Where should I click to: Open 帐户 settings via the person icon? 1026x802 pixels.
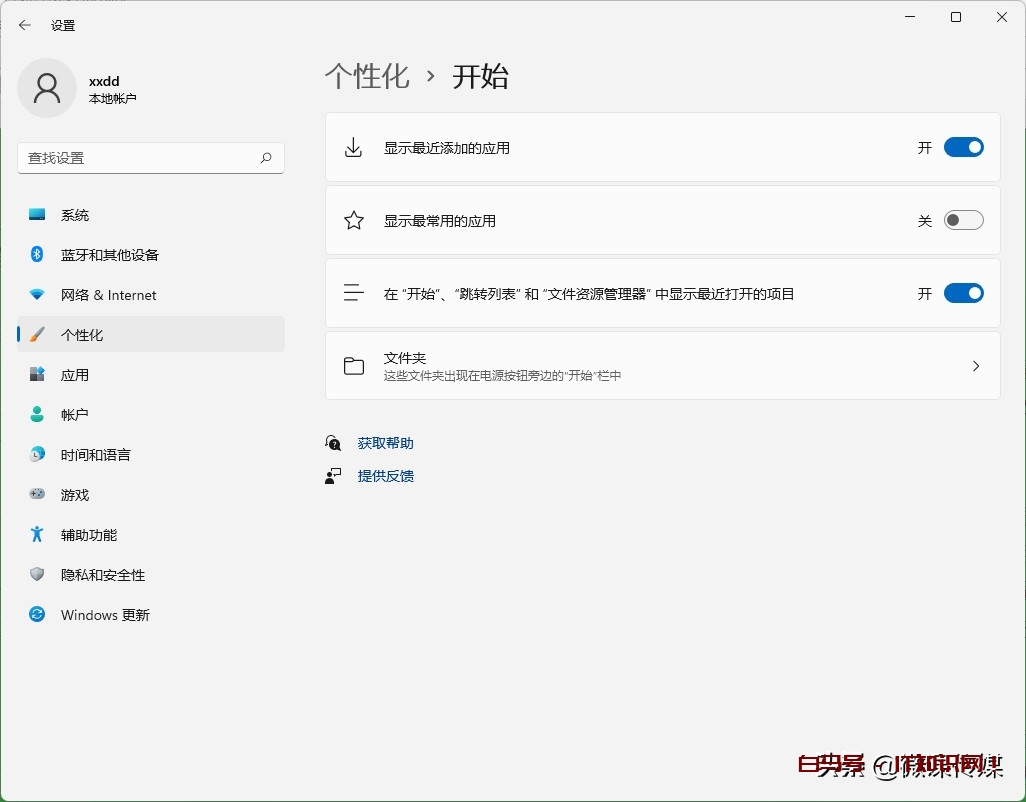click(x=36, y=414)
